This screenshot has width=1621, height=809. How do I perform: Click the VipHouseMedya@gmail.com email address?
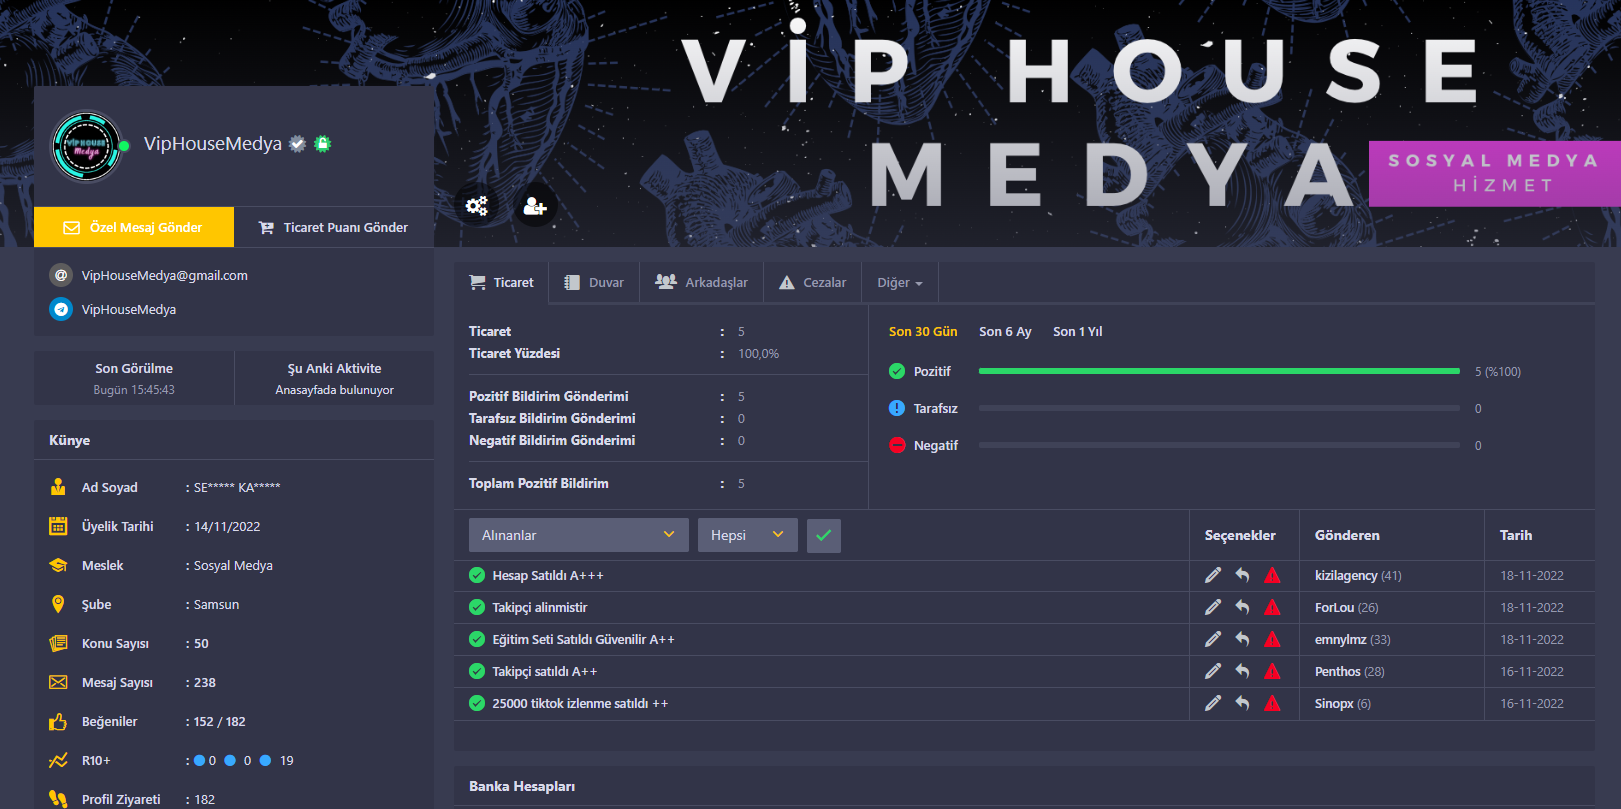[x=165, y=275]
